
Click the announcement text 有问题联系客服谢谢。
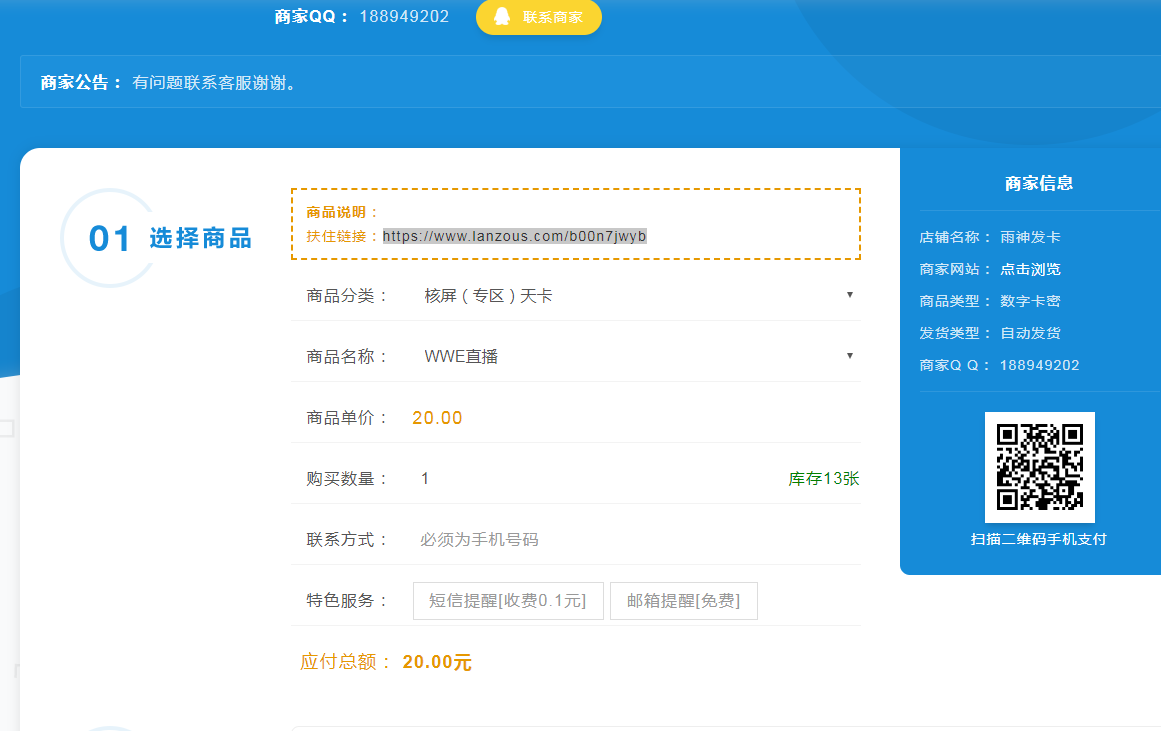[215, 82]
